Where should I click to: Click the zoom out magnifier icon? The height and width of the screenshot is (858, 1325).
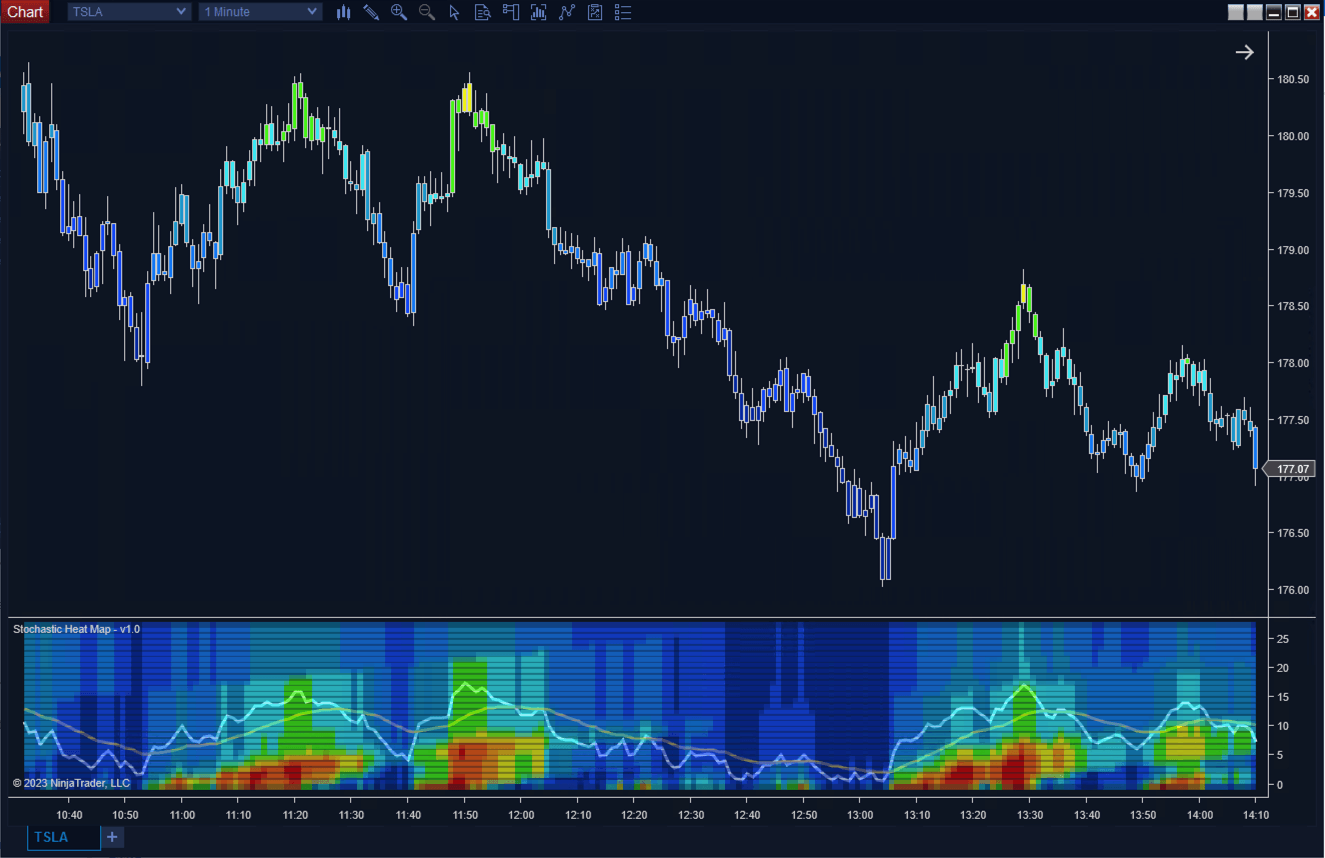tap(427, 12)
